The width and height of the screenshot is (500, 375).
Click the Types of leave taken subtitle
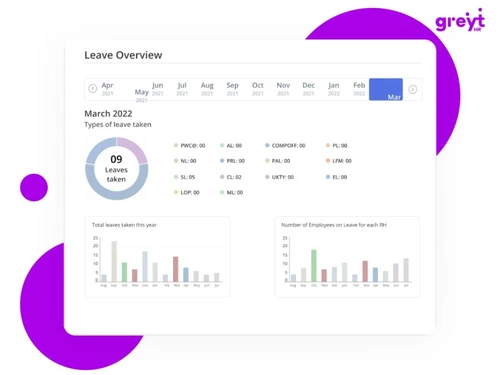click(x=118, y=125)
